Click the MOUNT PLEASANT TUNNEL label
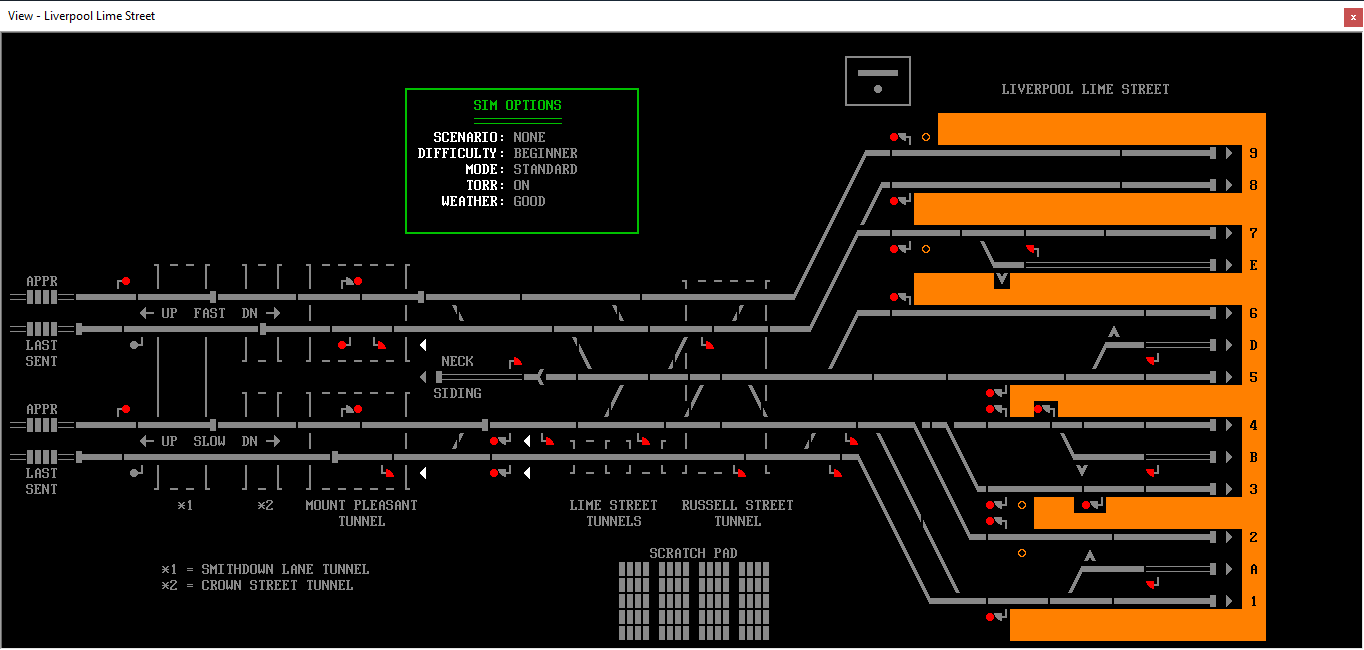The height and width of the screenshot is (650, 1364). pos(361,513)
